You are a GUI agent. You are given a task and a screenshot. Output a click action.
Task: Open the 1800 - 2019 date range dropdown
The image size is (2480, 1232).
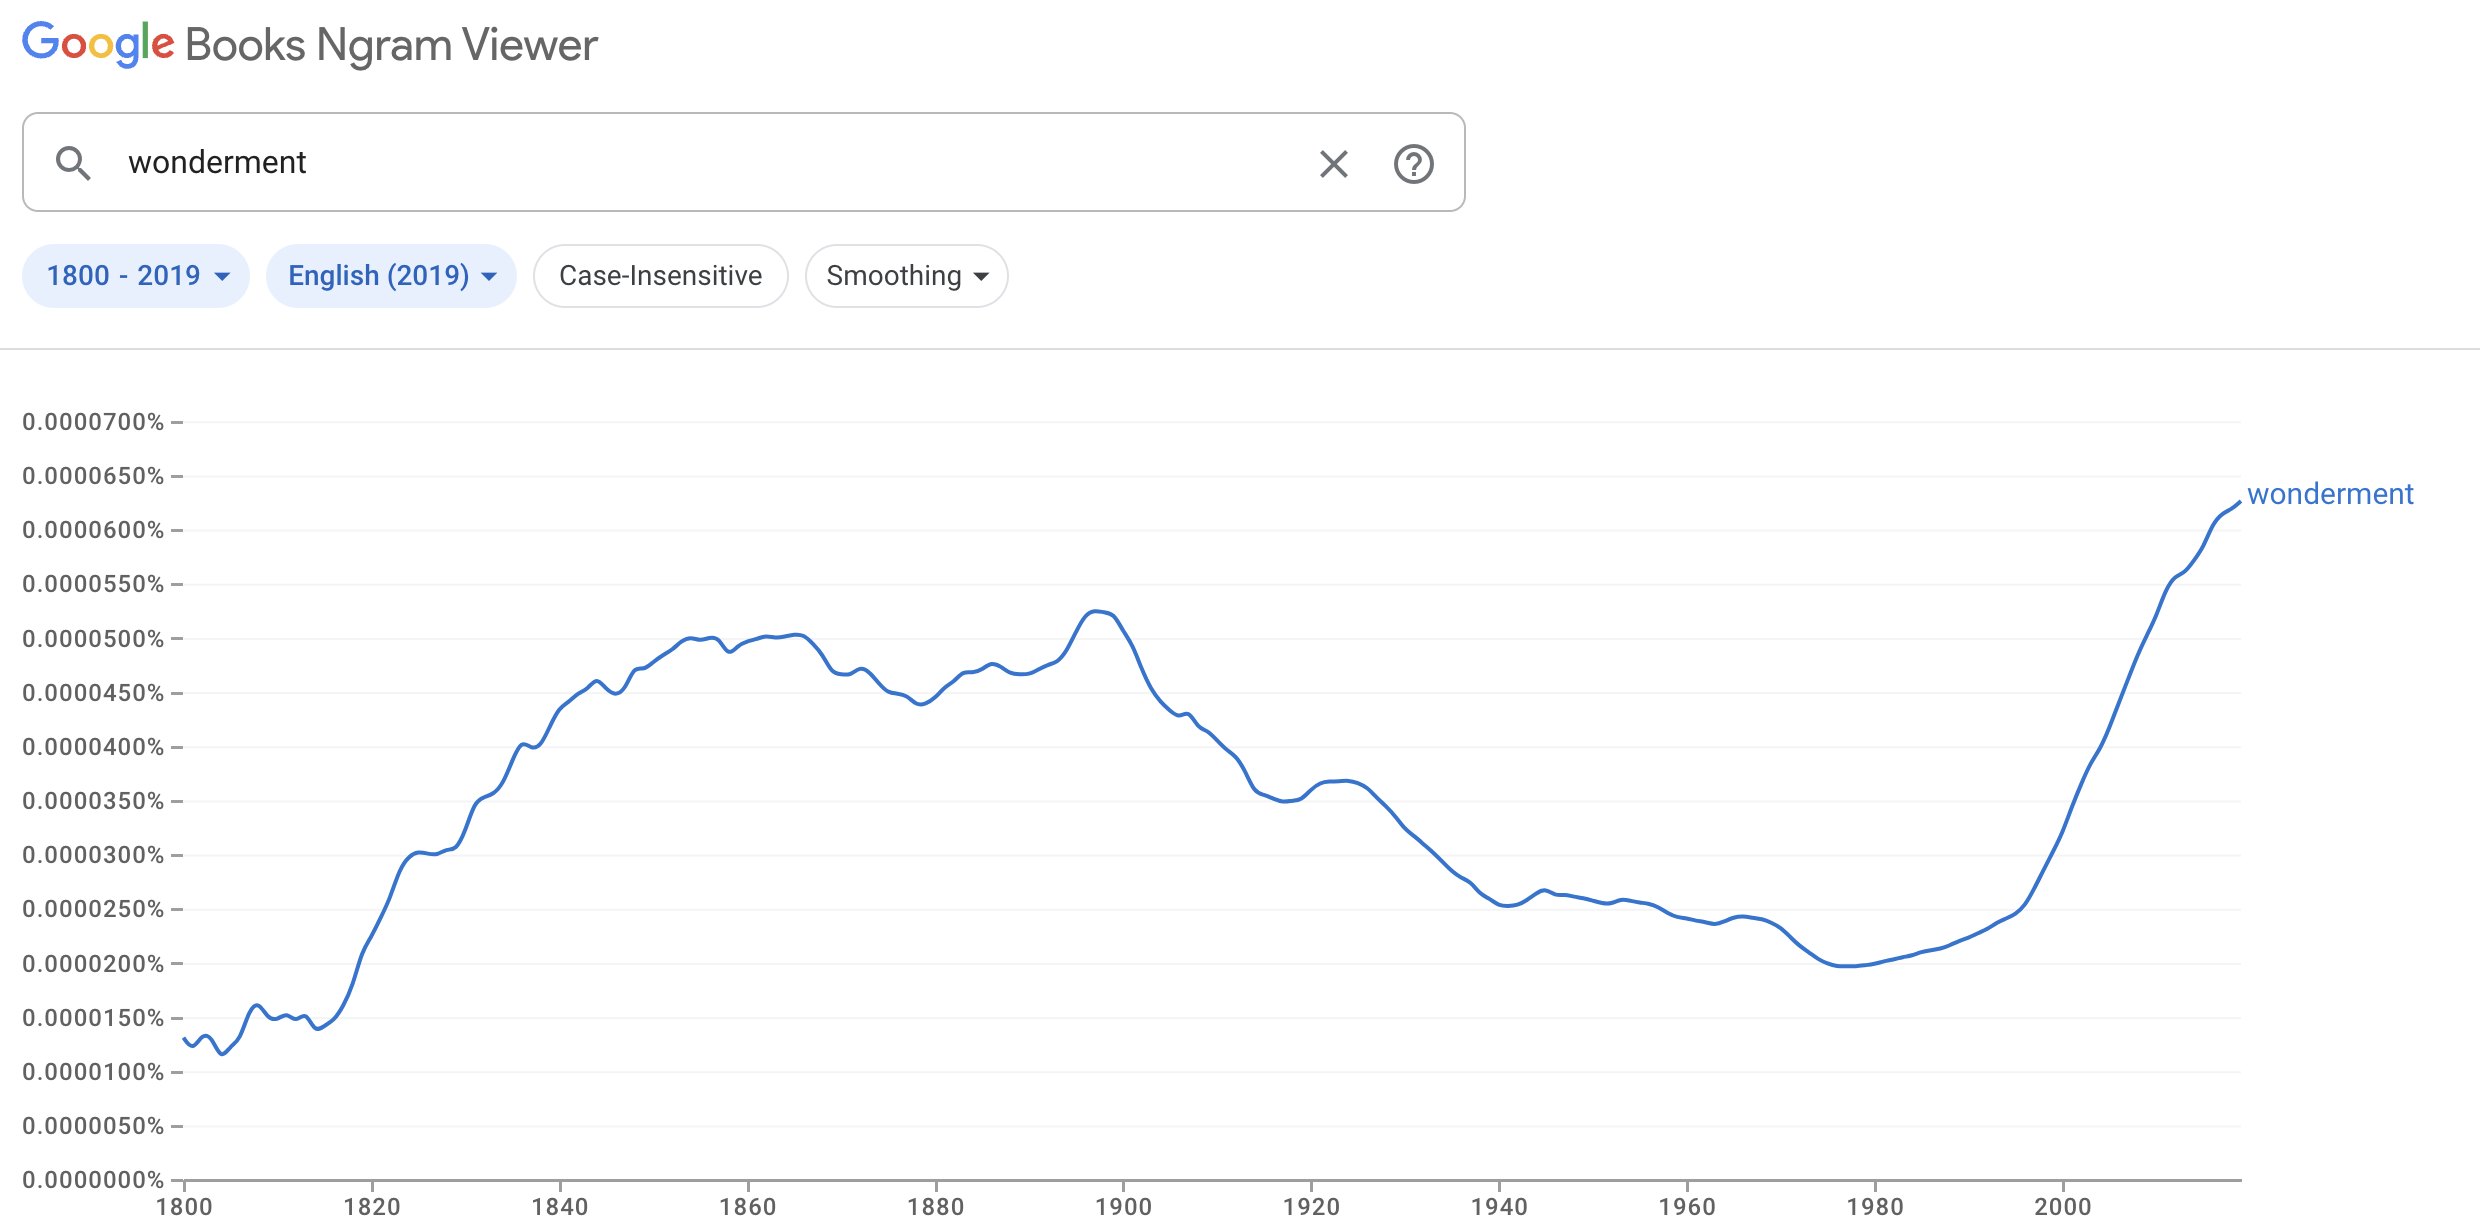[x=136, y=276]
